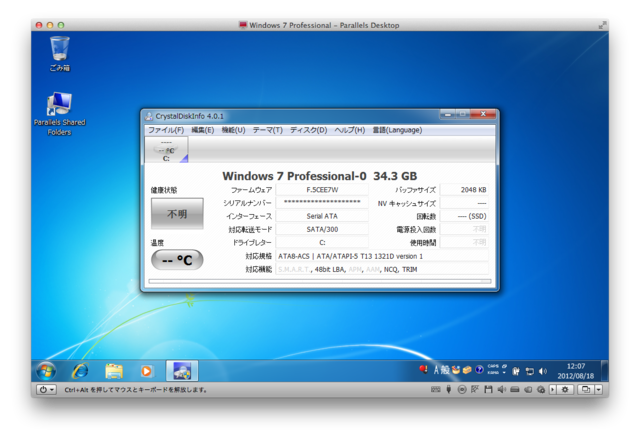Click the SATA/300 transfer mode field
Screen dimensions: 640x441
coord(322,229)
